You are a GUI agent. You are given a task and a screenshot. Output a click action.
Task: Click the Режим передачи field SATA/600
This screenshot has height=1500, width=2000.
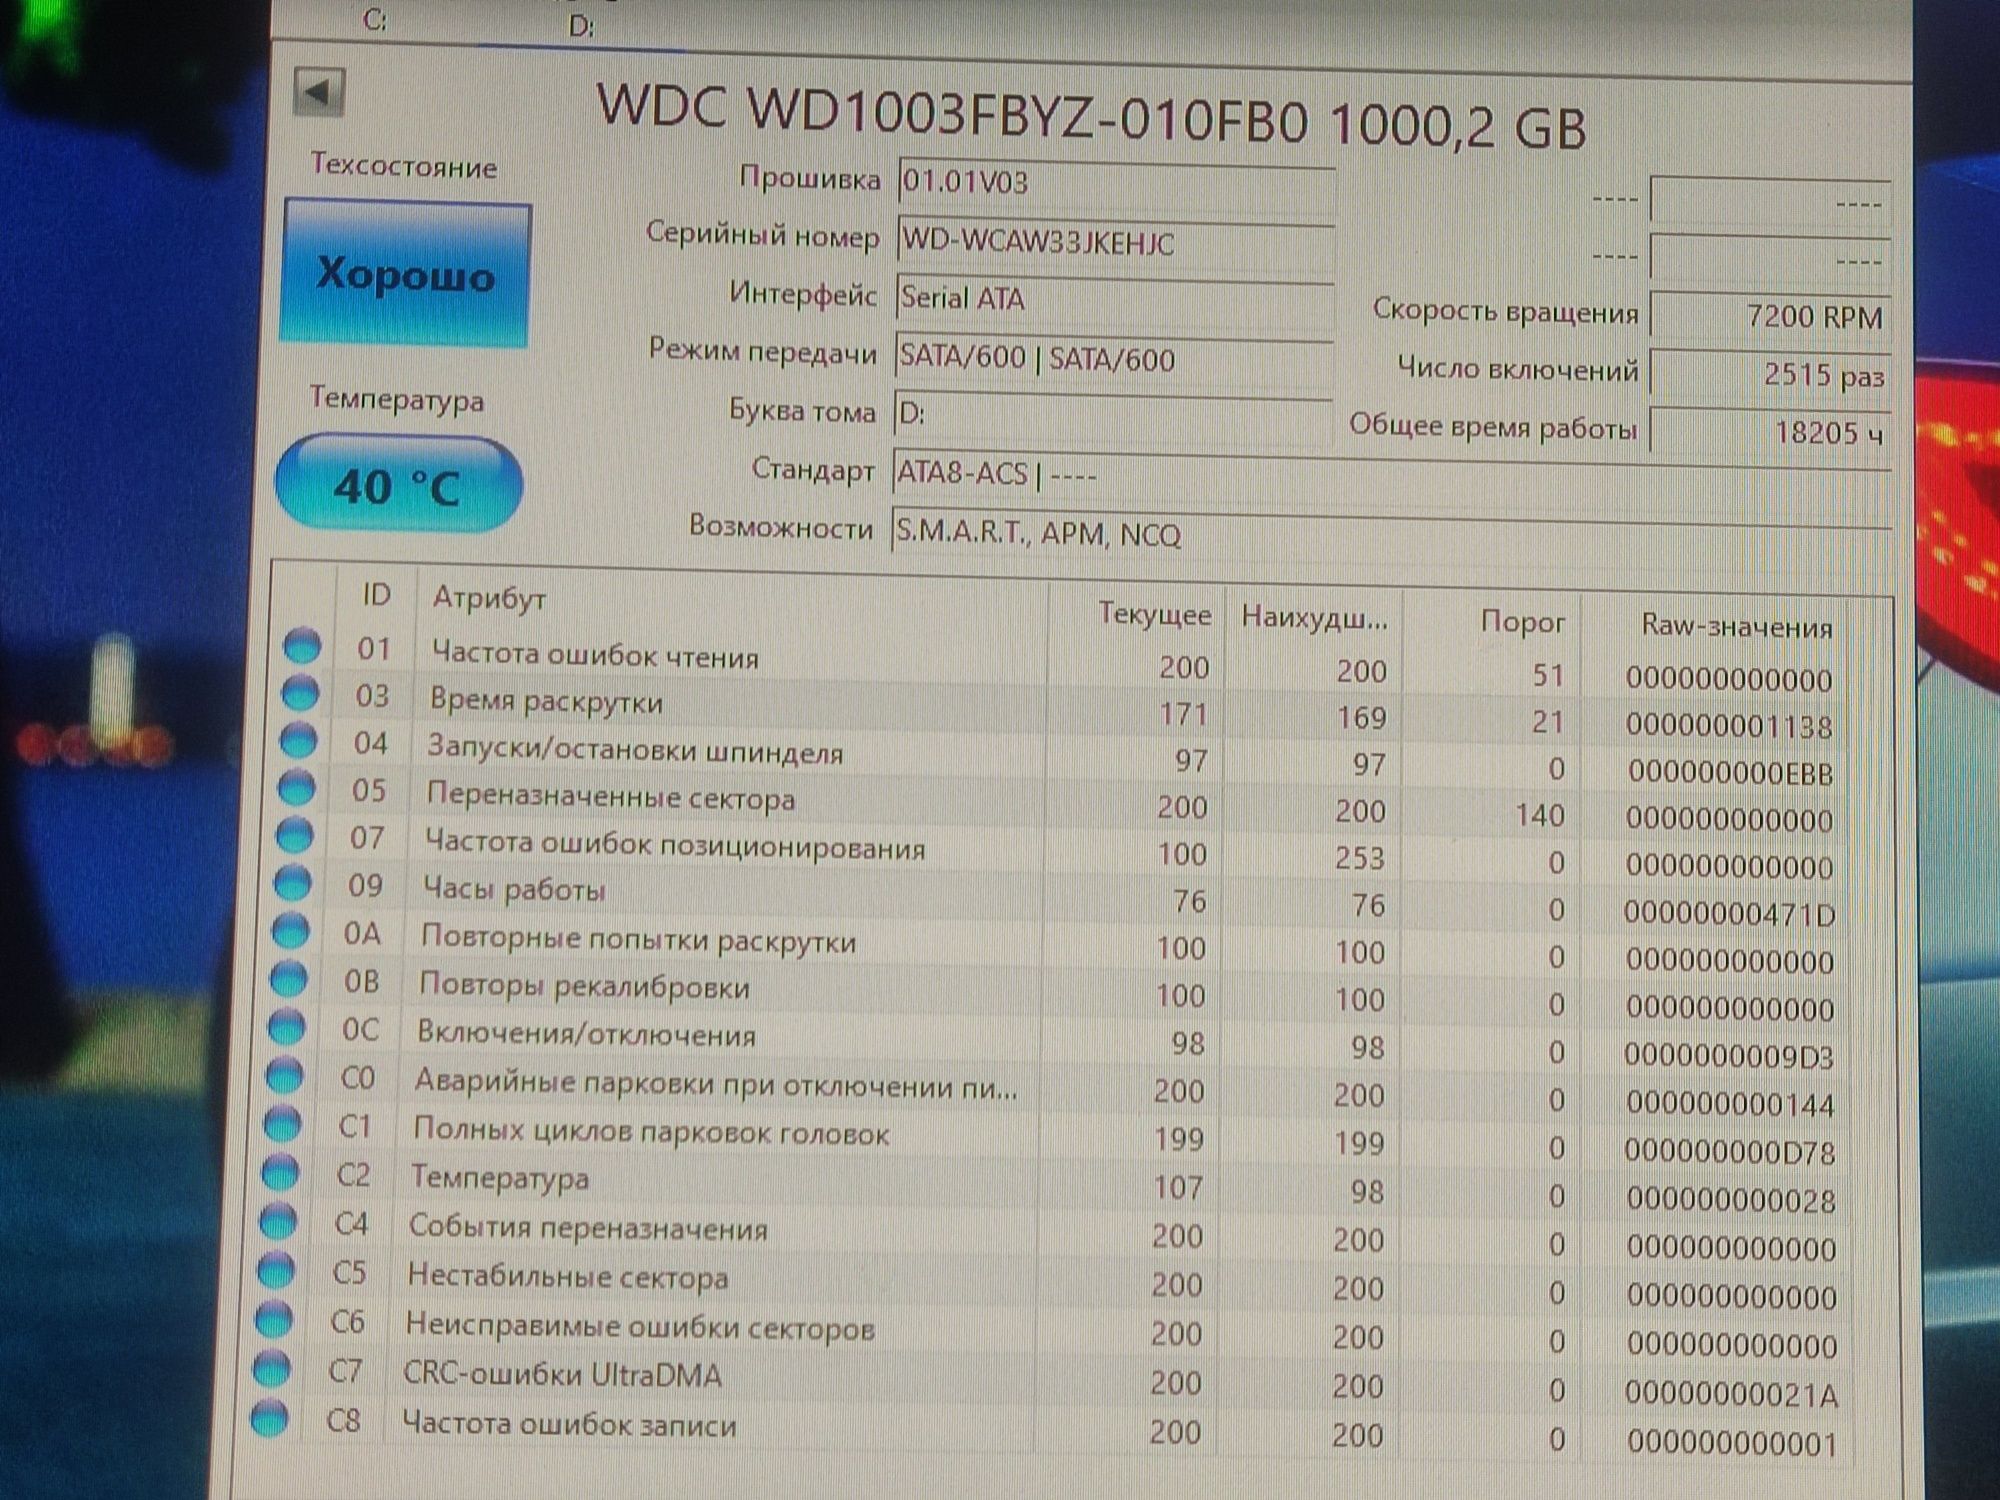(1113, 359)
